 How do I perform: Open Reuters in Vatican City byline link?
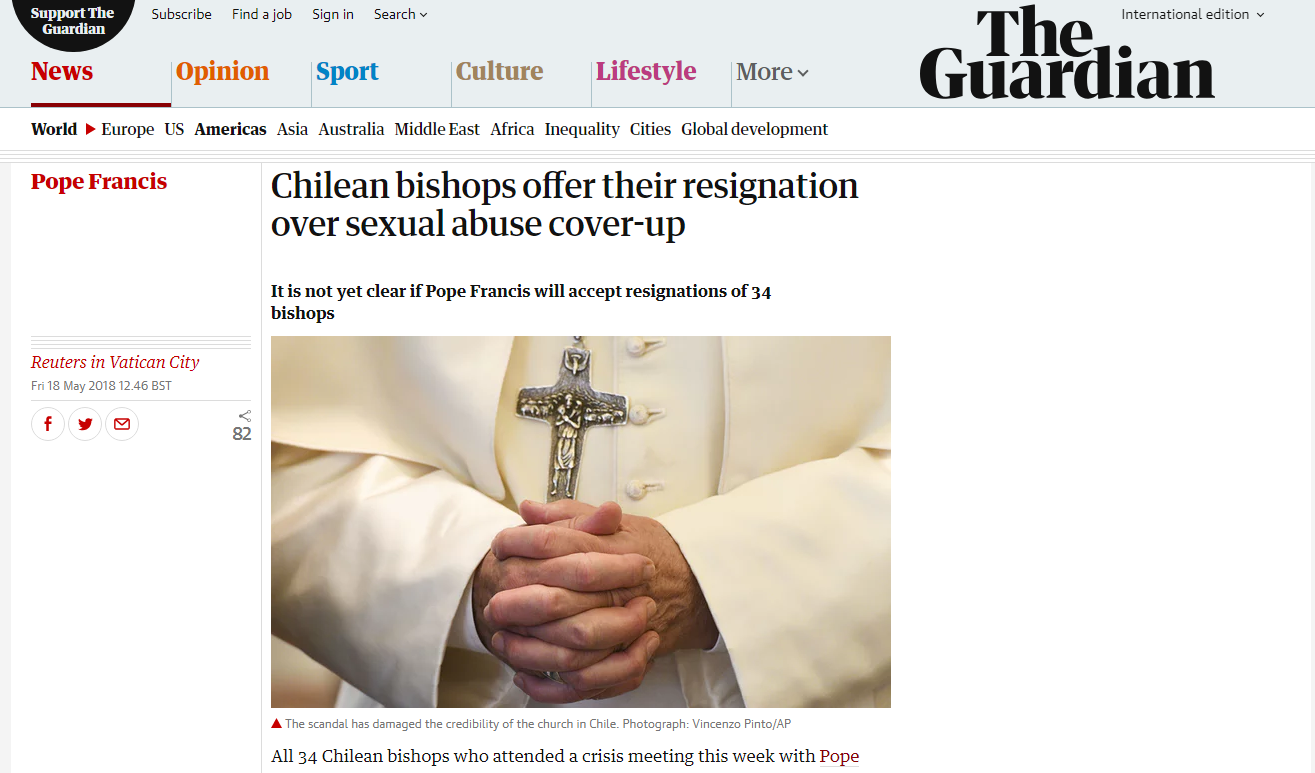click(x=115, y=362)
